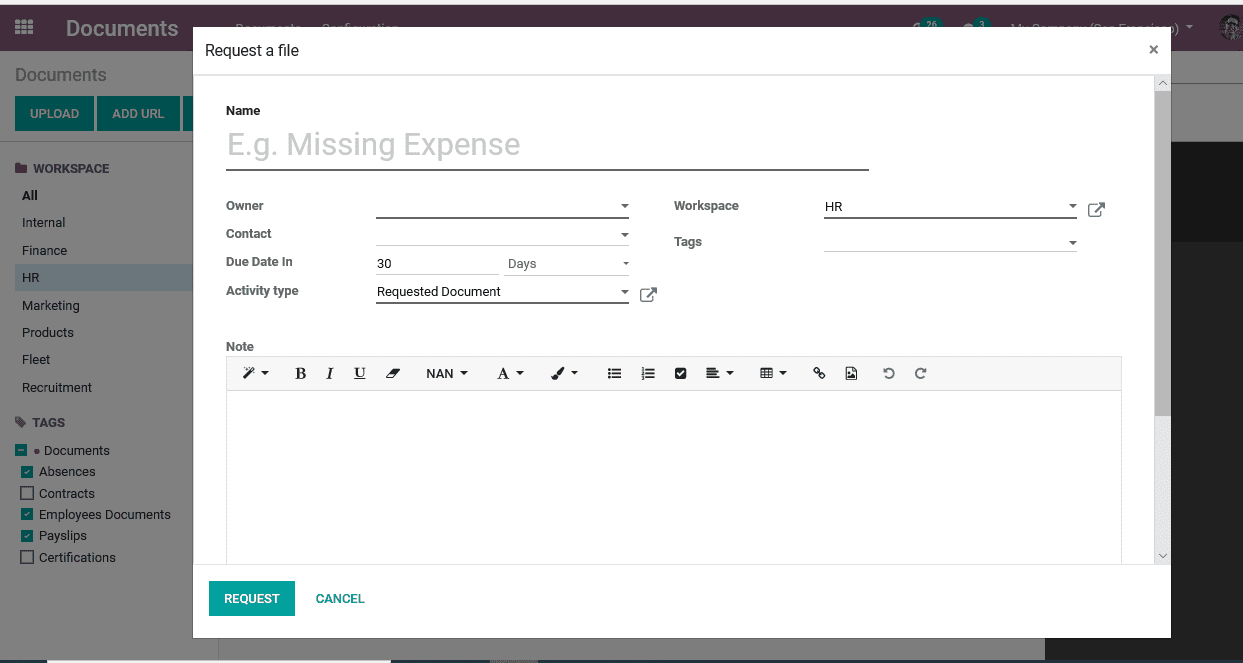The height and width of the screenshot is (663, 1243).
Task: Click the insert image icon
Action: click(x=851, y=373)
